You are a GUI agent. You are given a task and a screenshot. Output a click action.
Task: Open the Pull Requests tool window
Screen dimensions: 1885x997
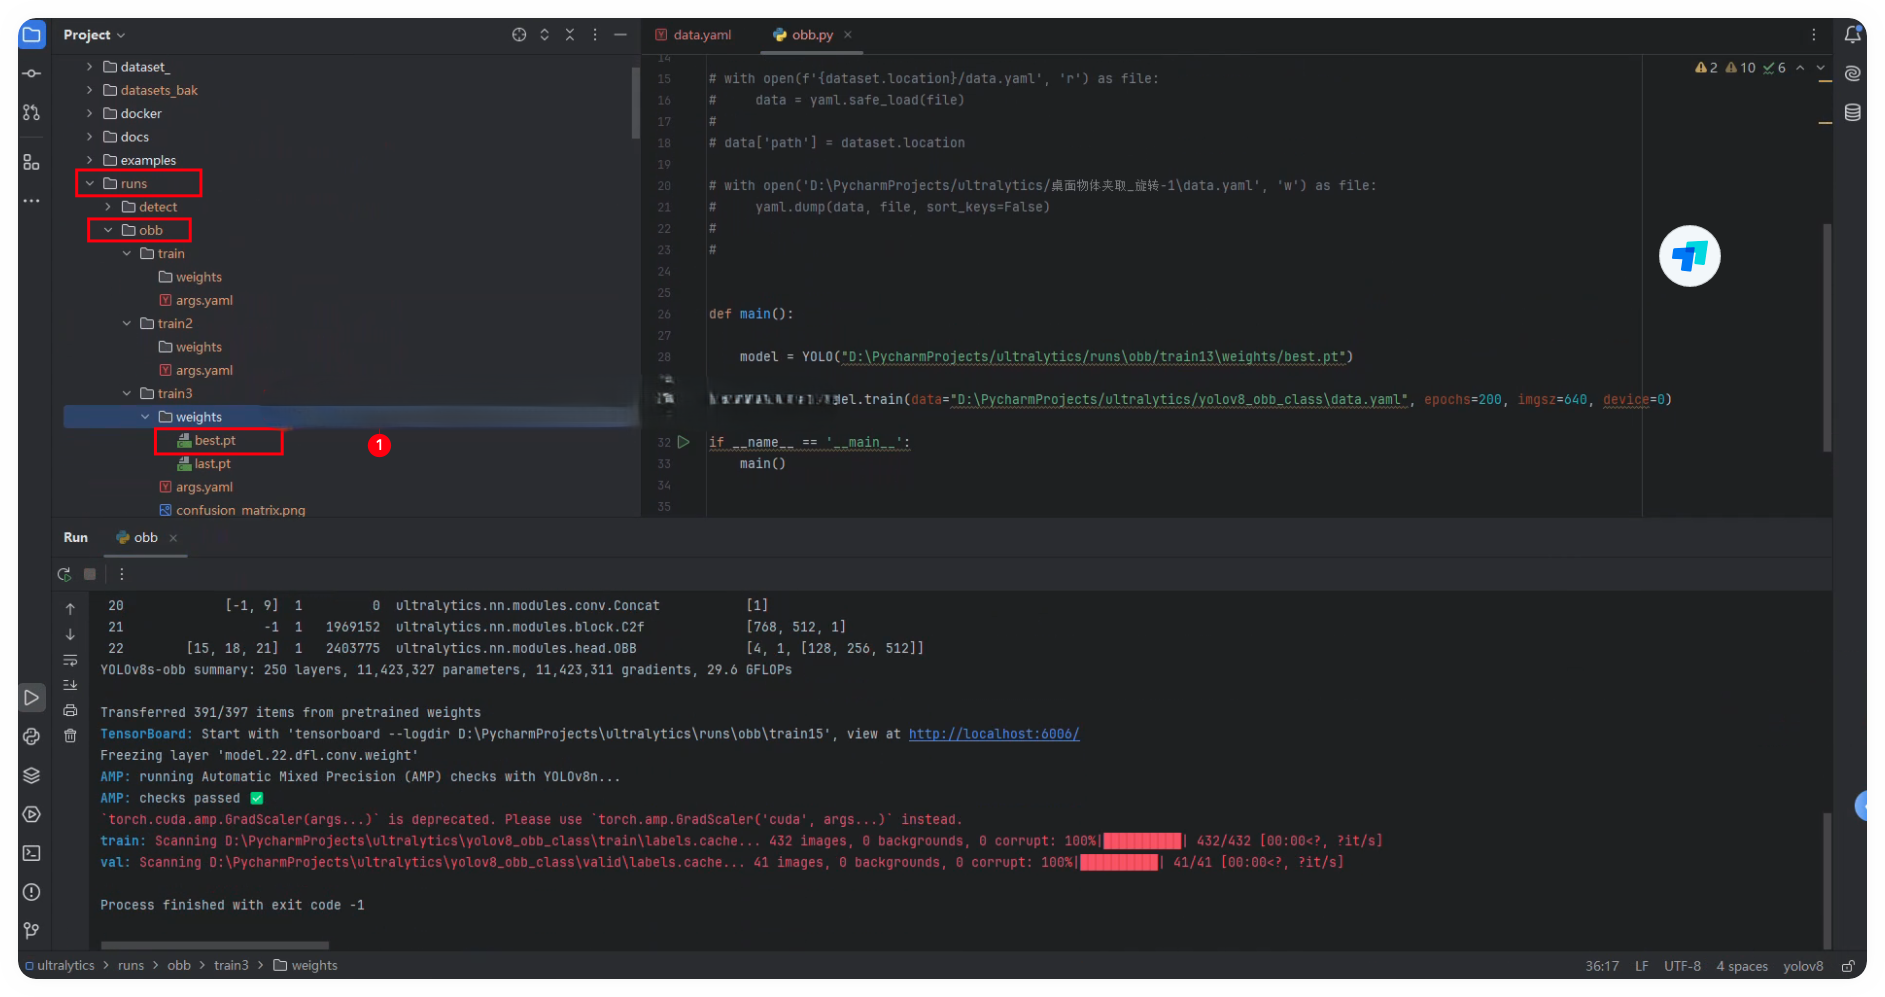tap(32, 113)
